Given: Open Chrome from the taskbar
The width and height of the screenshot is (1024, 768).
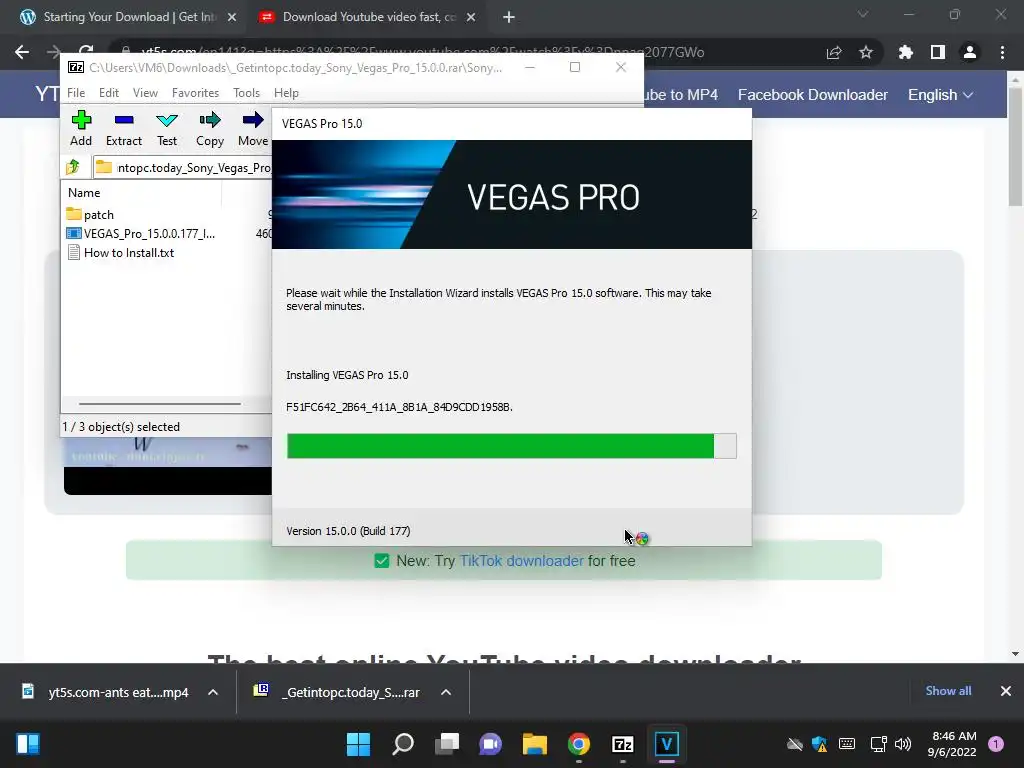Looking at the screenshot, I should pyautogui.click(x=579, y=744).
